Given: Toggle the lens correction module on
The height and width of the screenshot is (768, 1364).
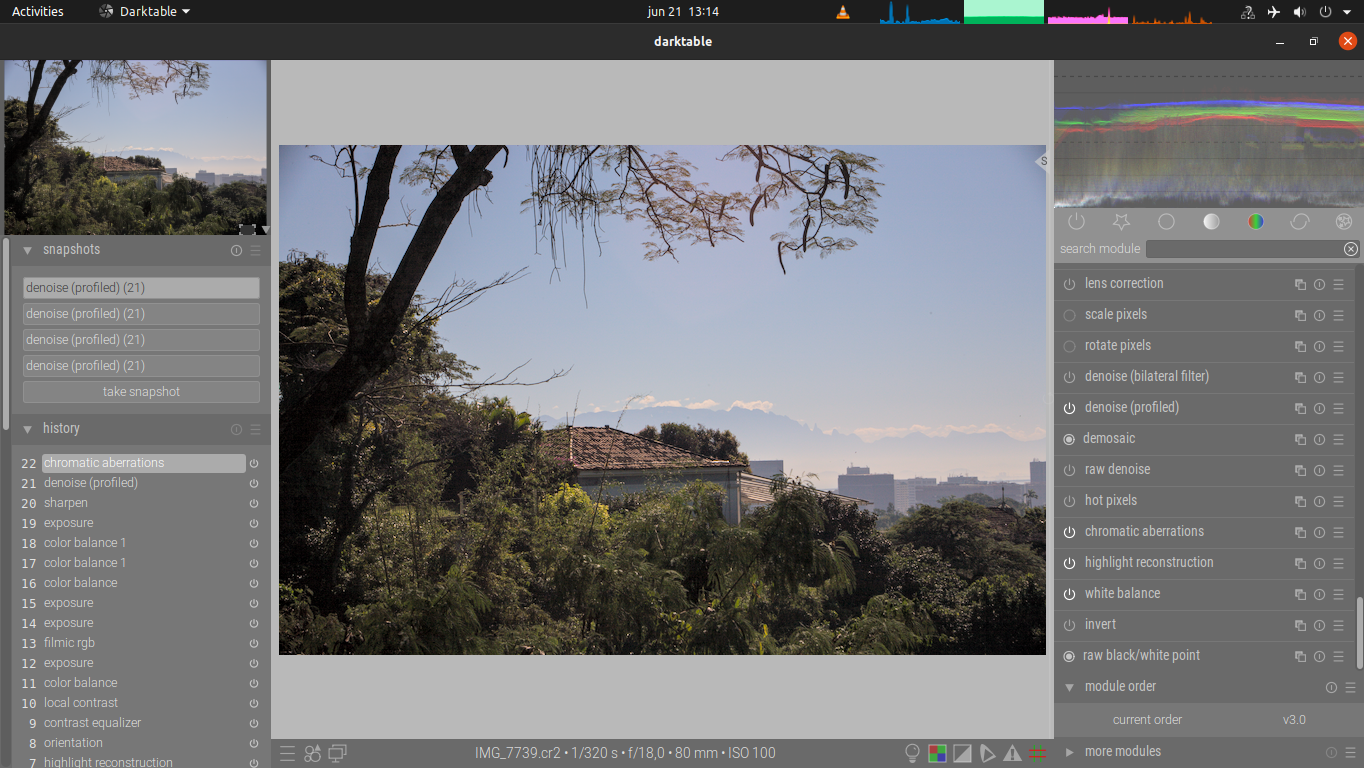Looking at the screenshot, I should [x=1069, y=284].
